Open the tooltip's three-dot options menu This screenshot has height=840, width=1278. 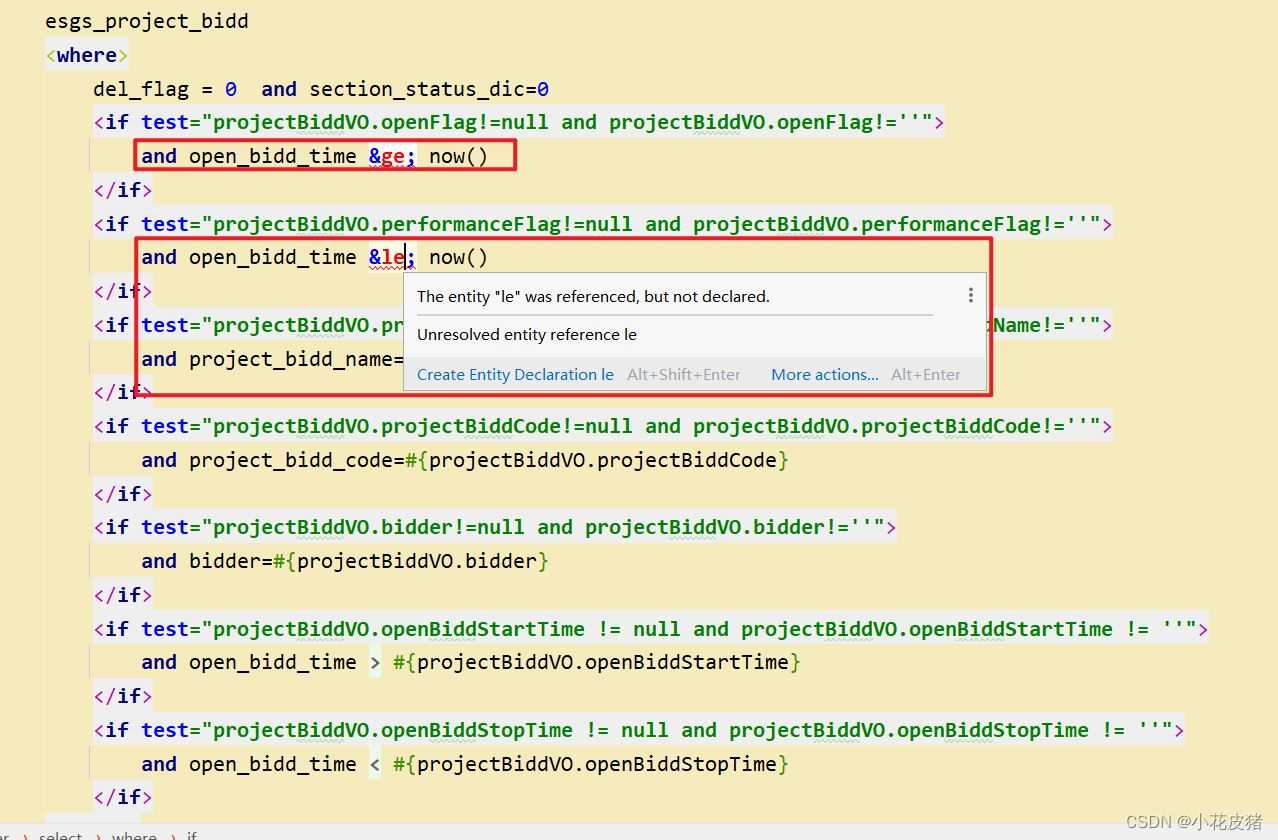[970, 295]
